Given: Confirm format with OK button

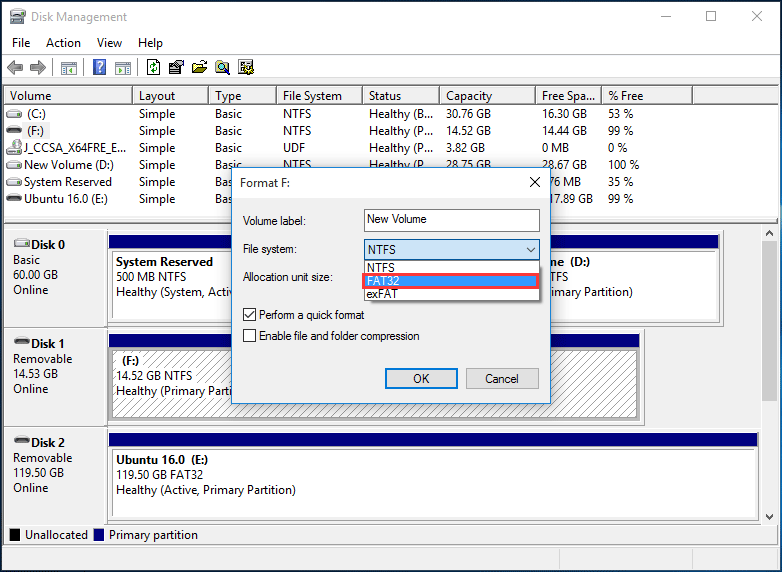Looking at the screenshot, I should click(x=421, y=379).
